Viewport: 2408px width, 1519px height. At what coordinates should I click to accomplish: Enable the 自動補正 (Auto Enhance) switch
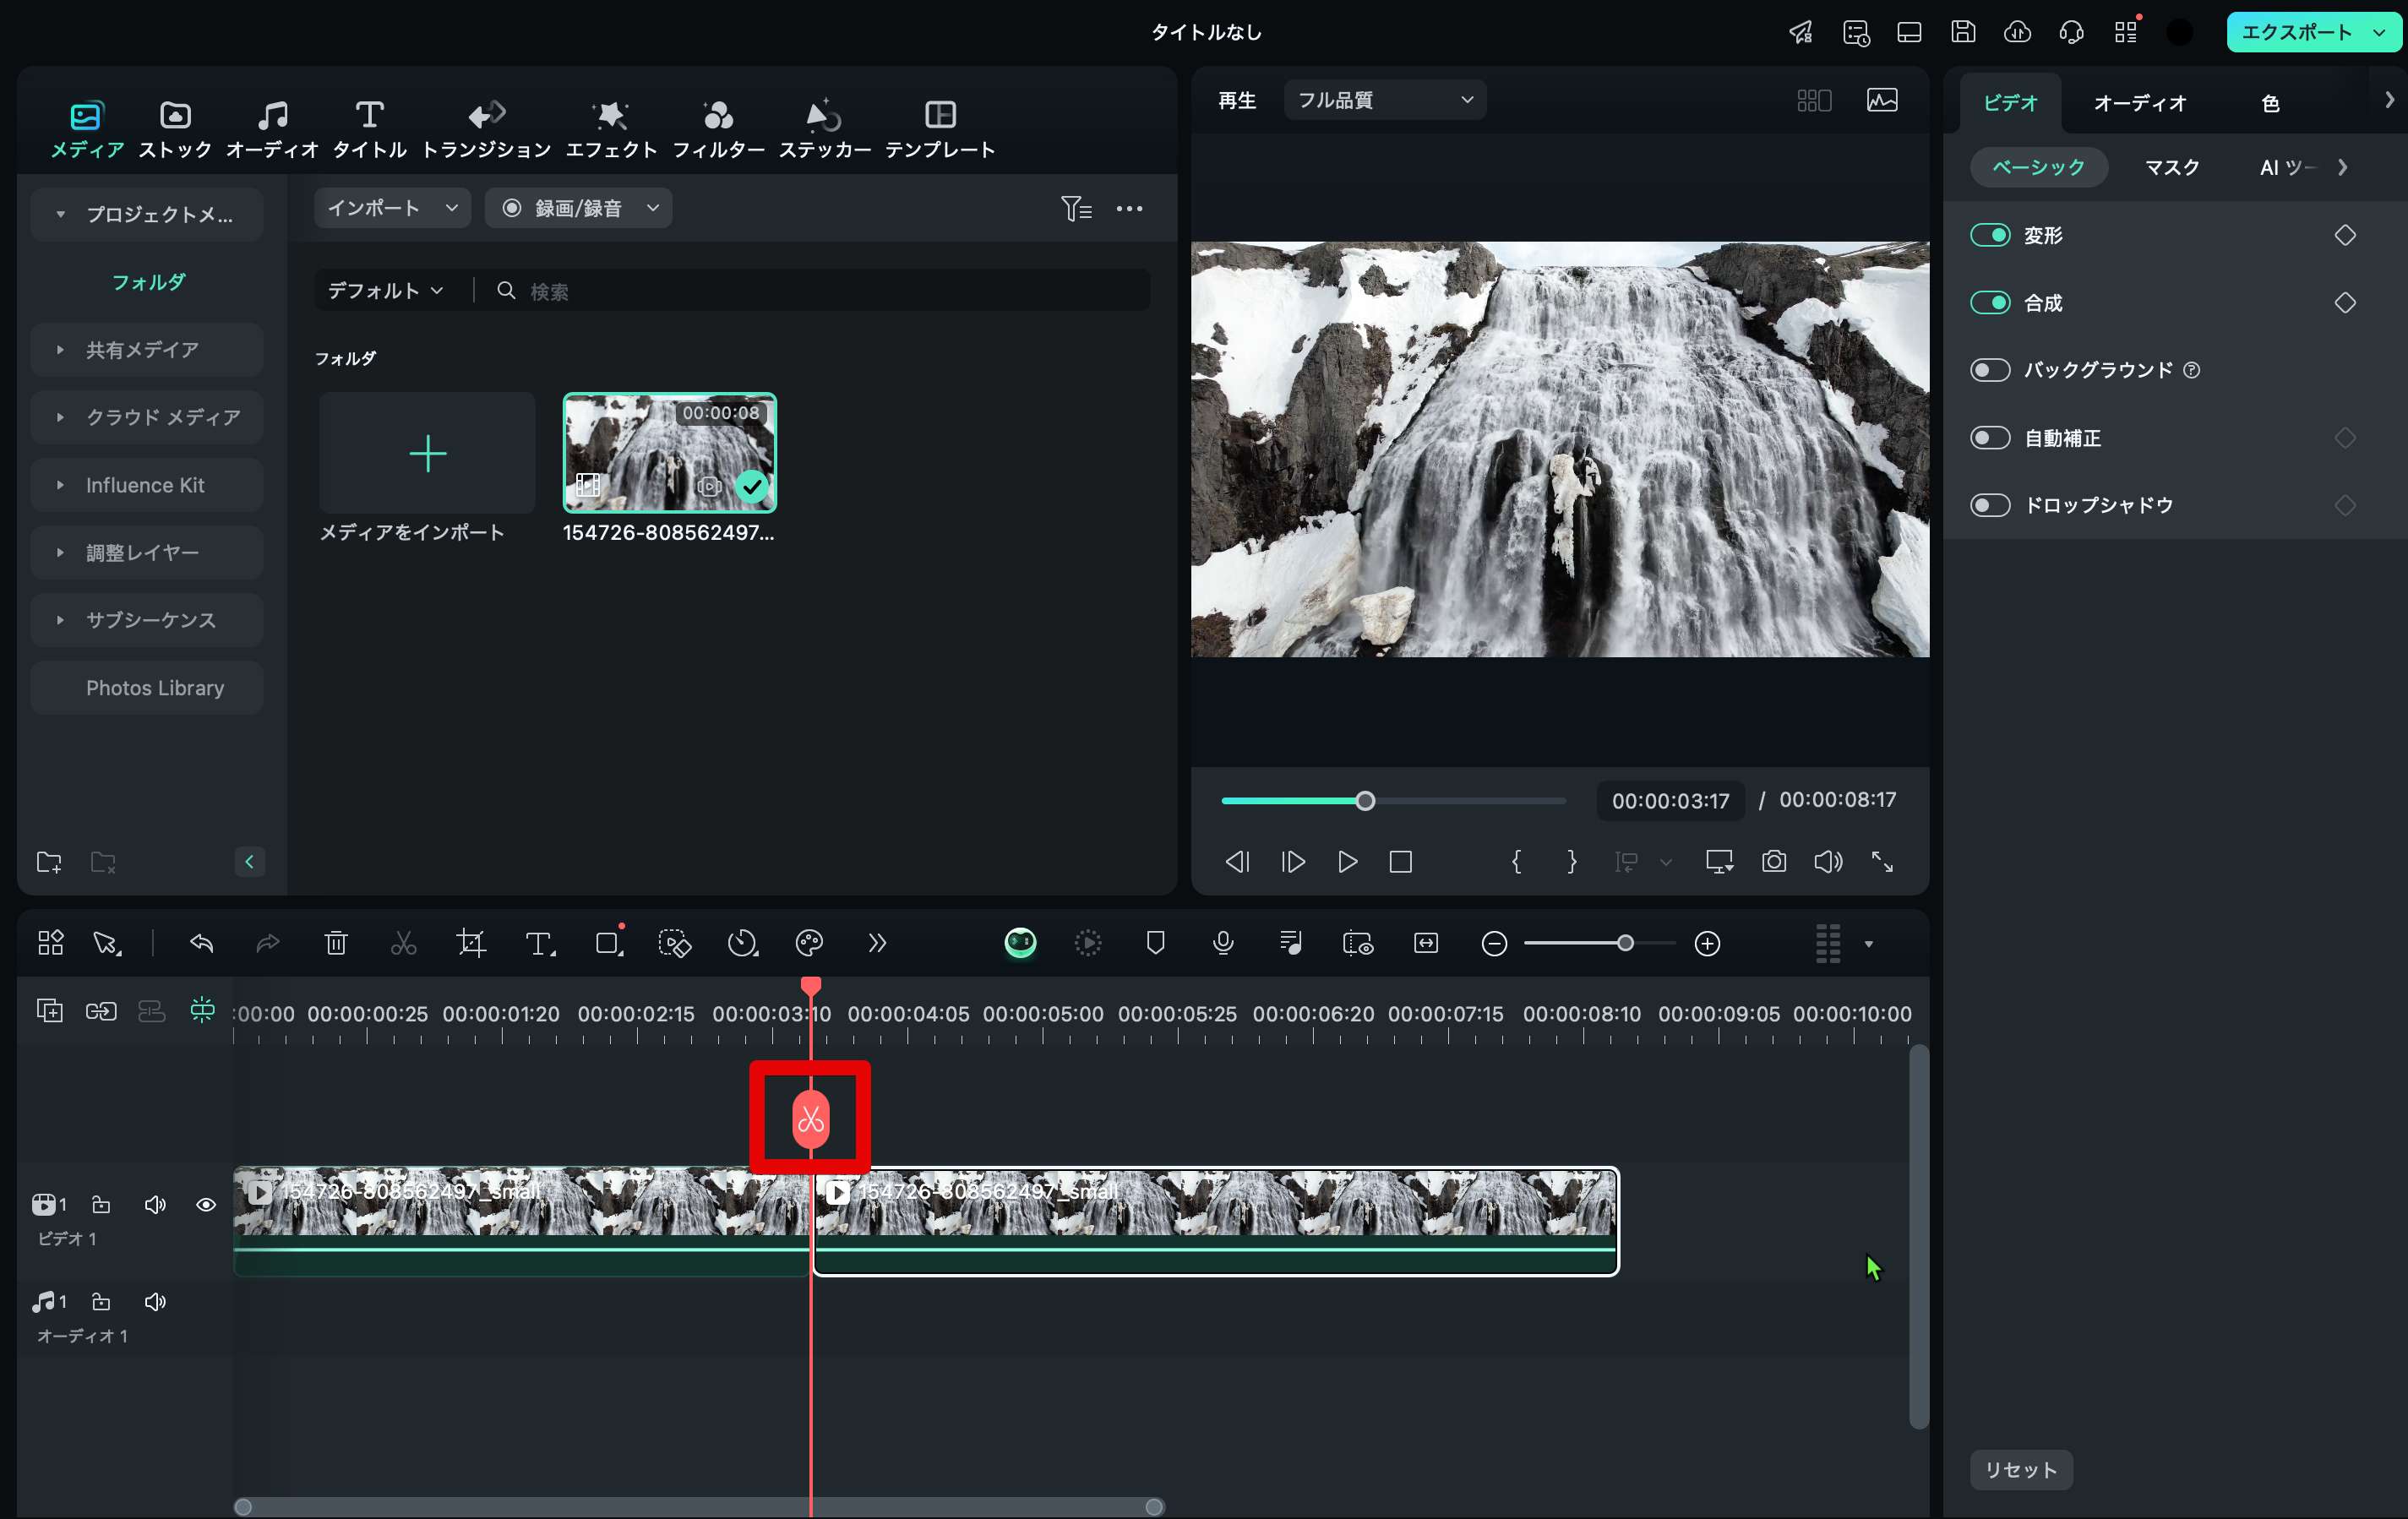point(1989,438)
